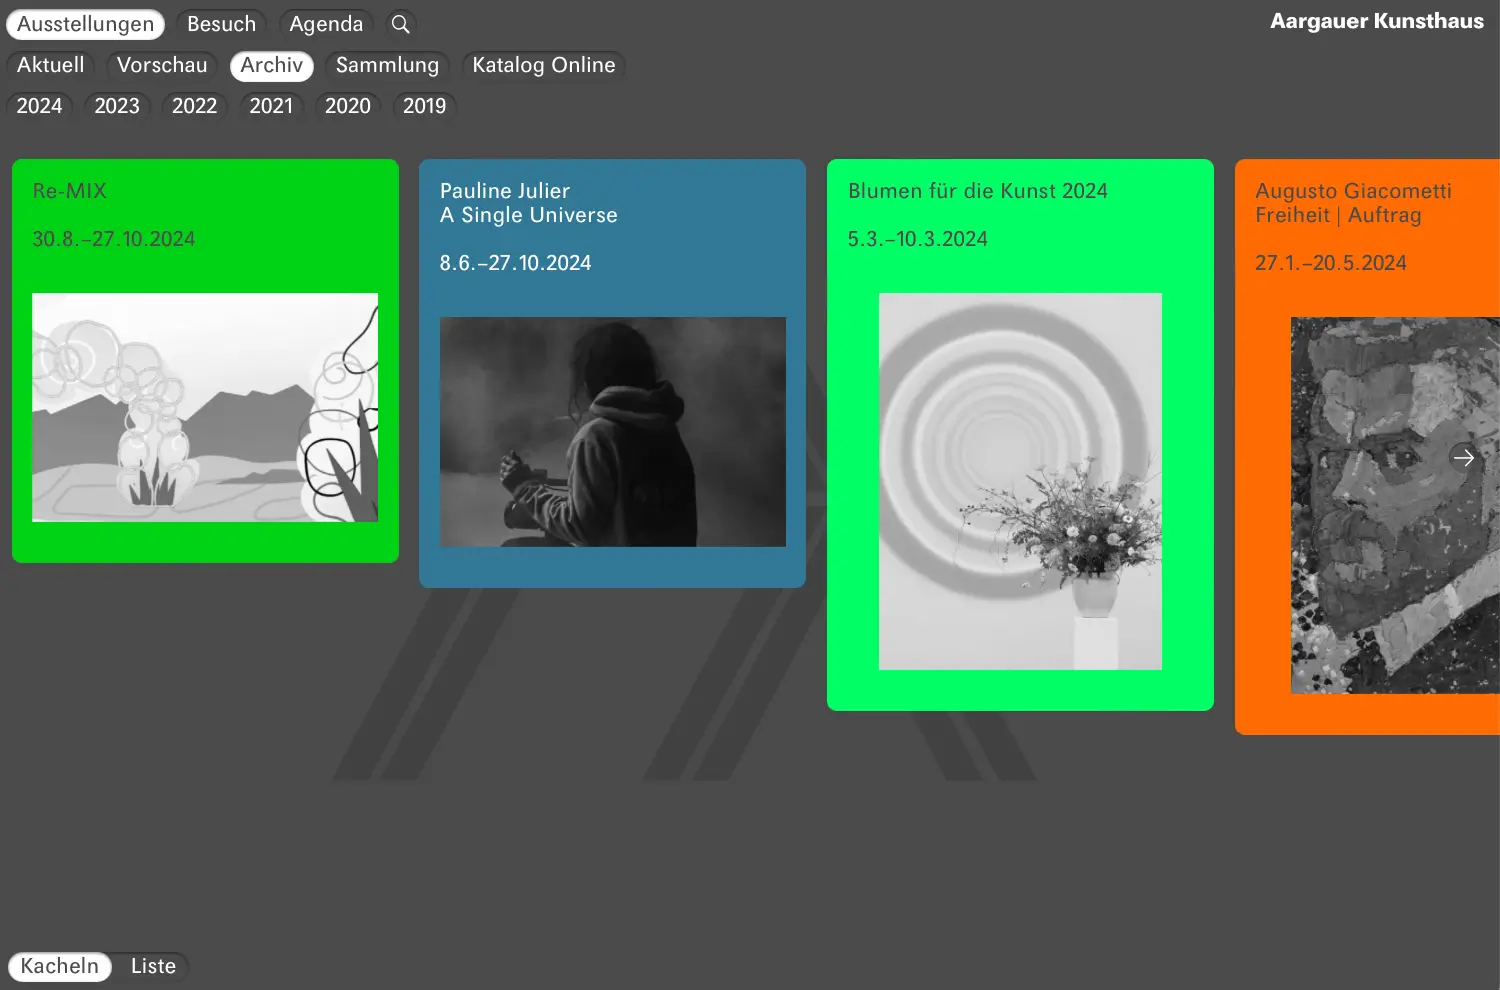This screenshot has width=1500, height=990.
Task: Select the date 30.8.–27.10.2024 text
Action: tap(114, 239)
